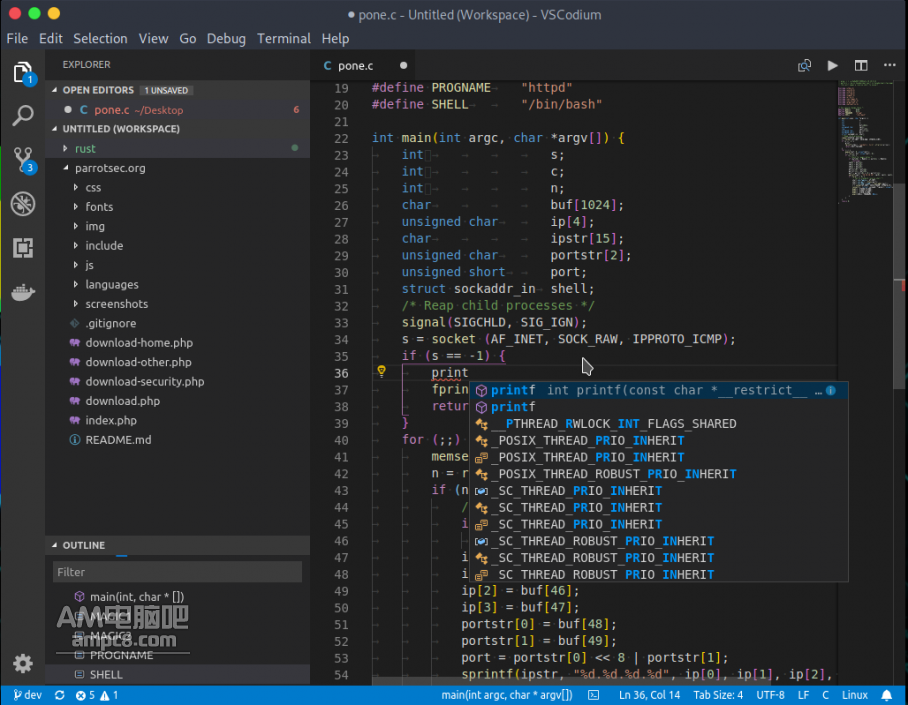Open the Source Control view
The width and height of the screenshot is (908, 705).
pyautogui.click(x=23, y=160)
